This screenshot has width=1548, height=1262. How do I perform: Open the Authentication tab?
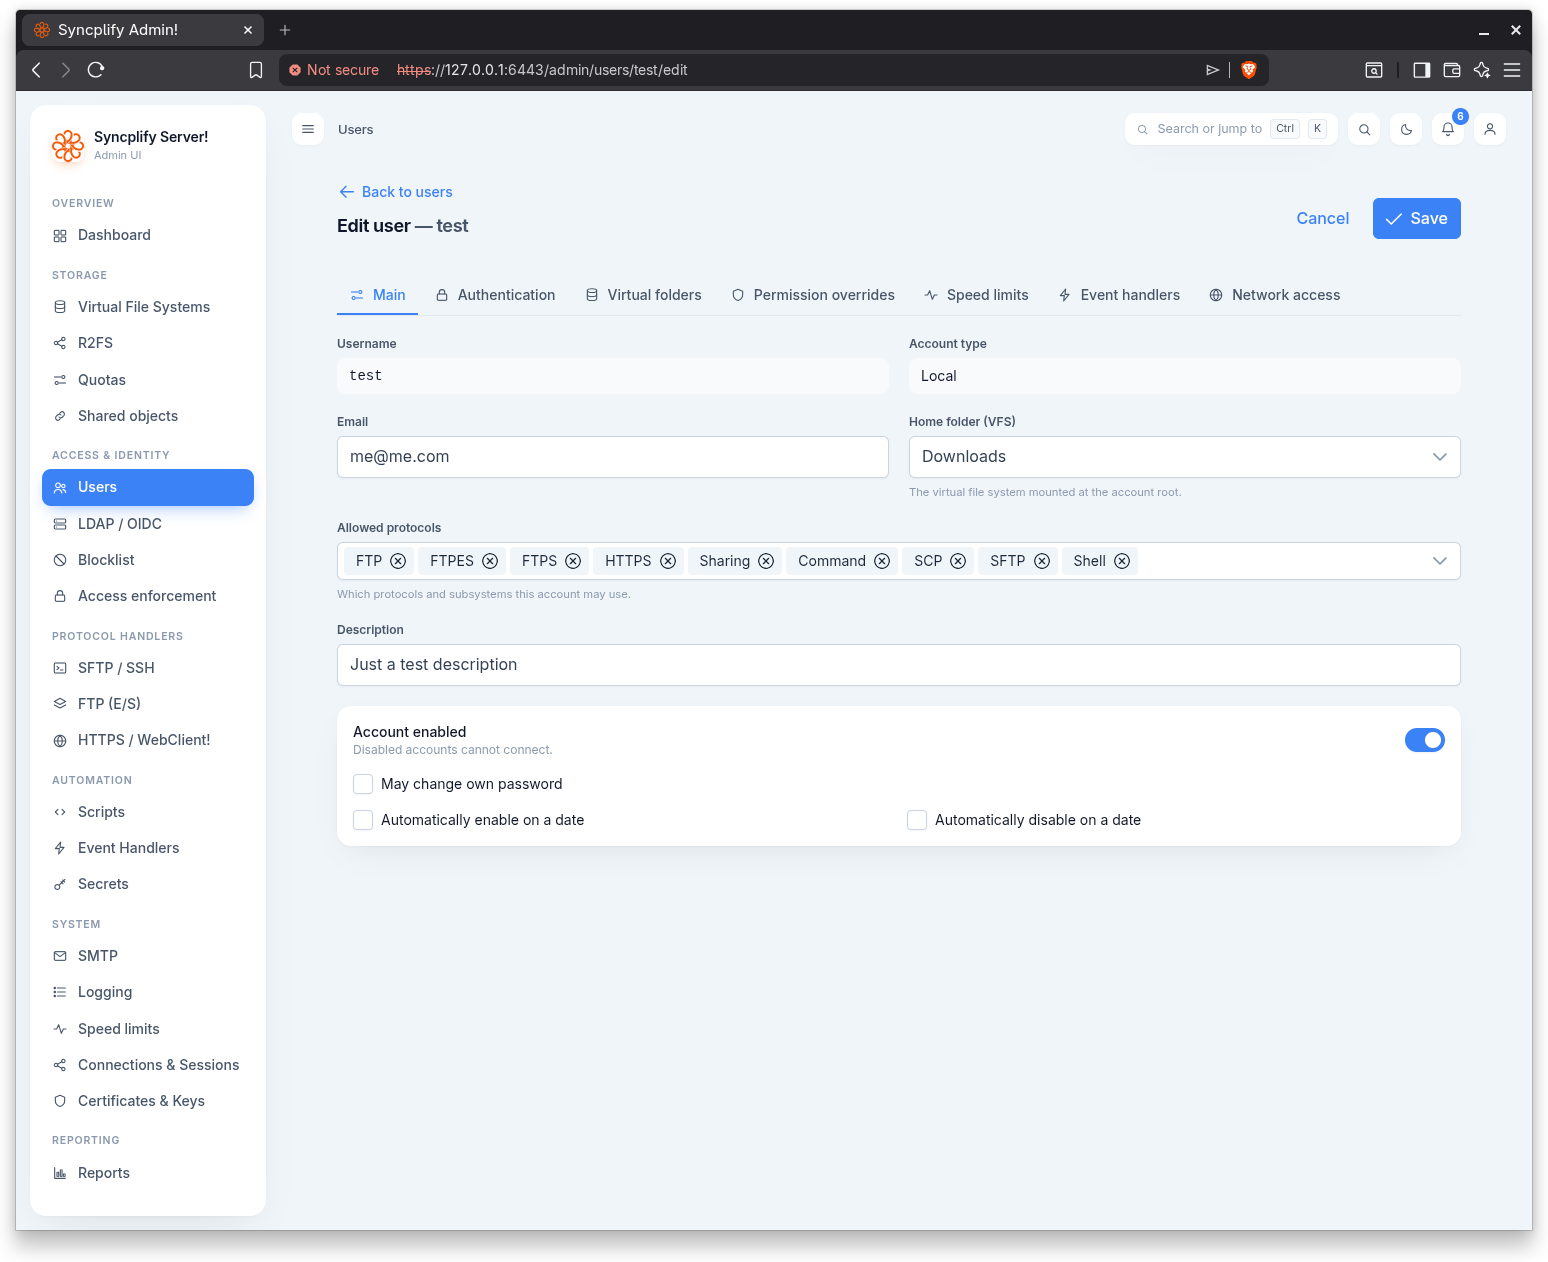point(495,295)
